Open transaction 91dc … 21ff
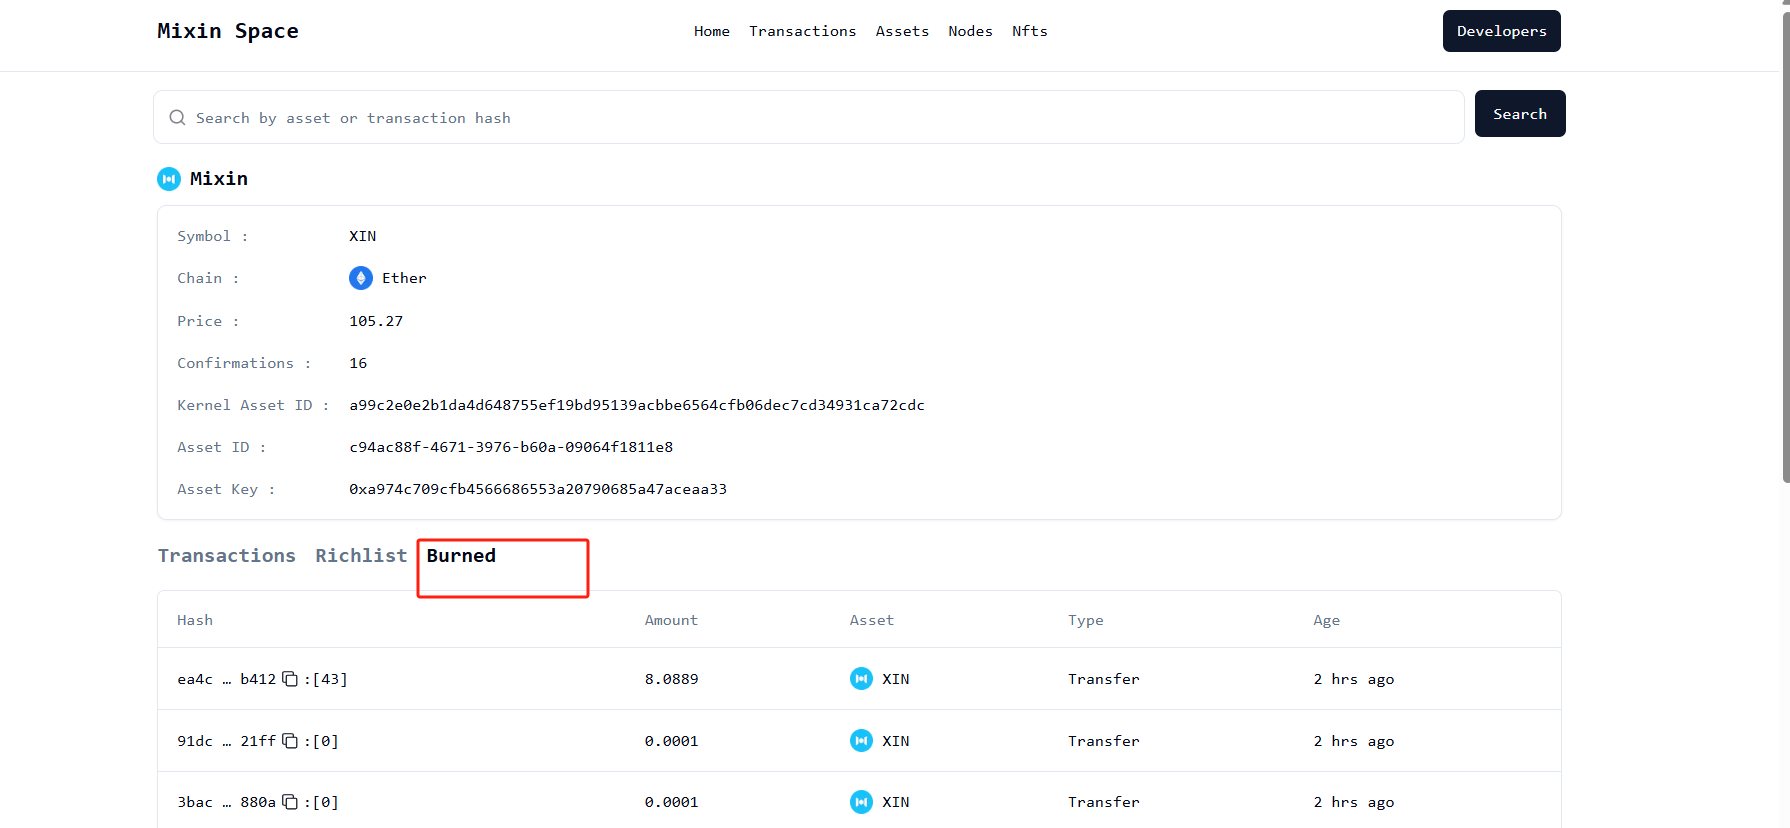 [226, 741]
